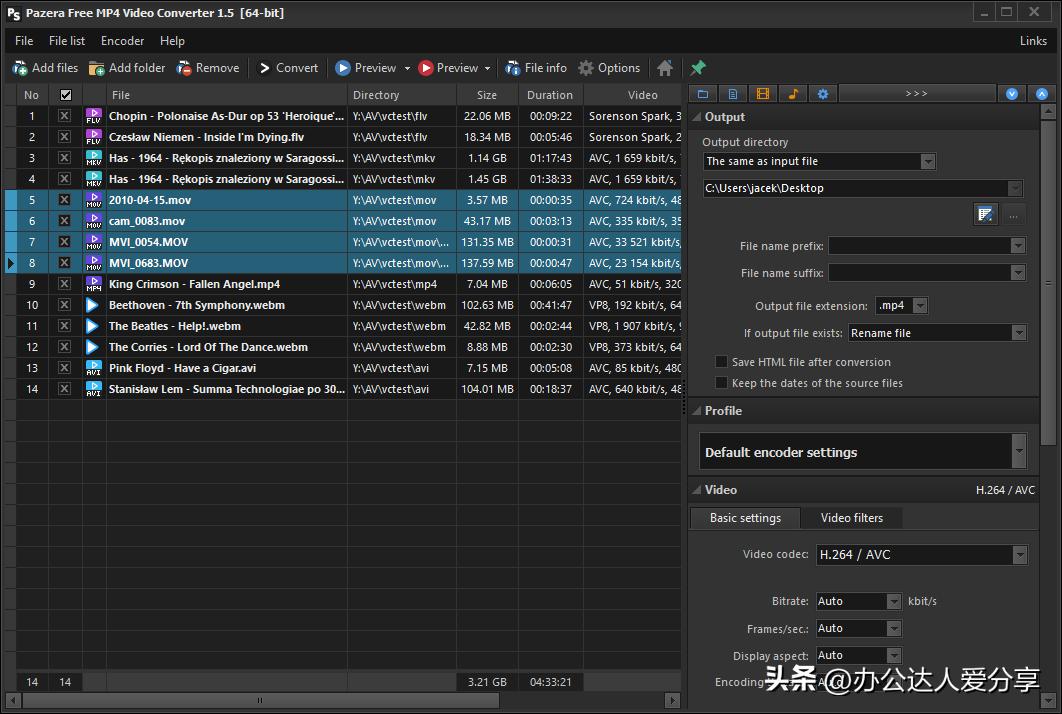Click the edit output directory icon
This screenshot has height=714, width=1062.
pos(986,215)
